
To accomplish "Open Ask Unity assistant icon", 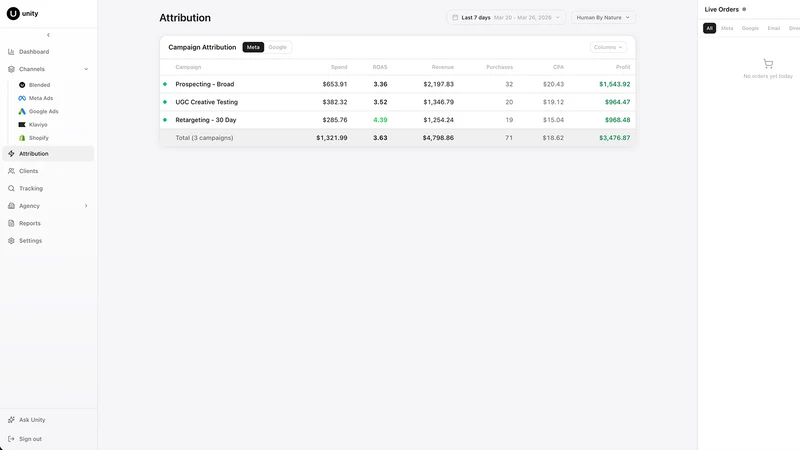I will (x=11, y=420).
